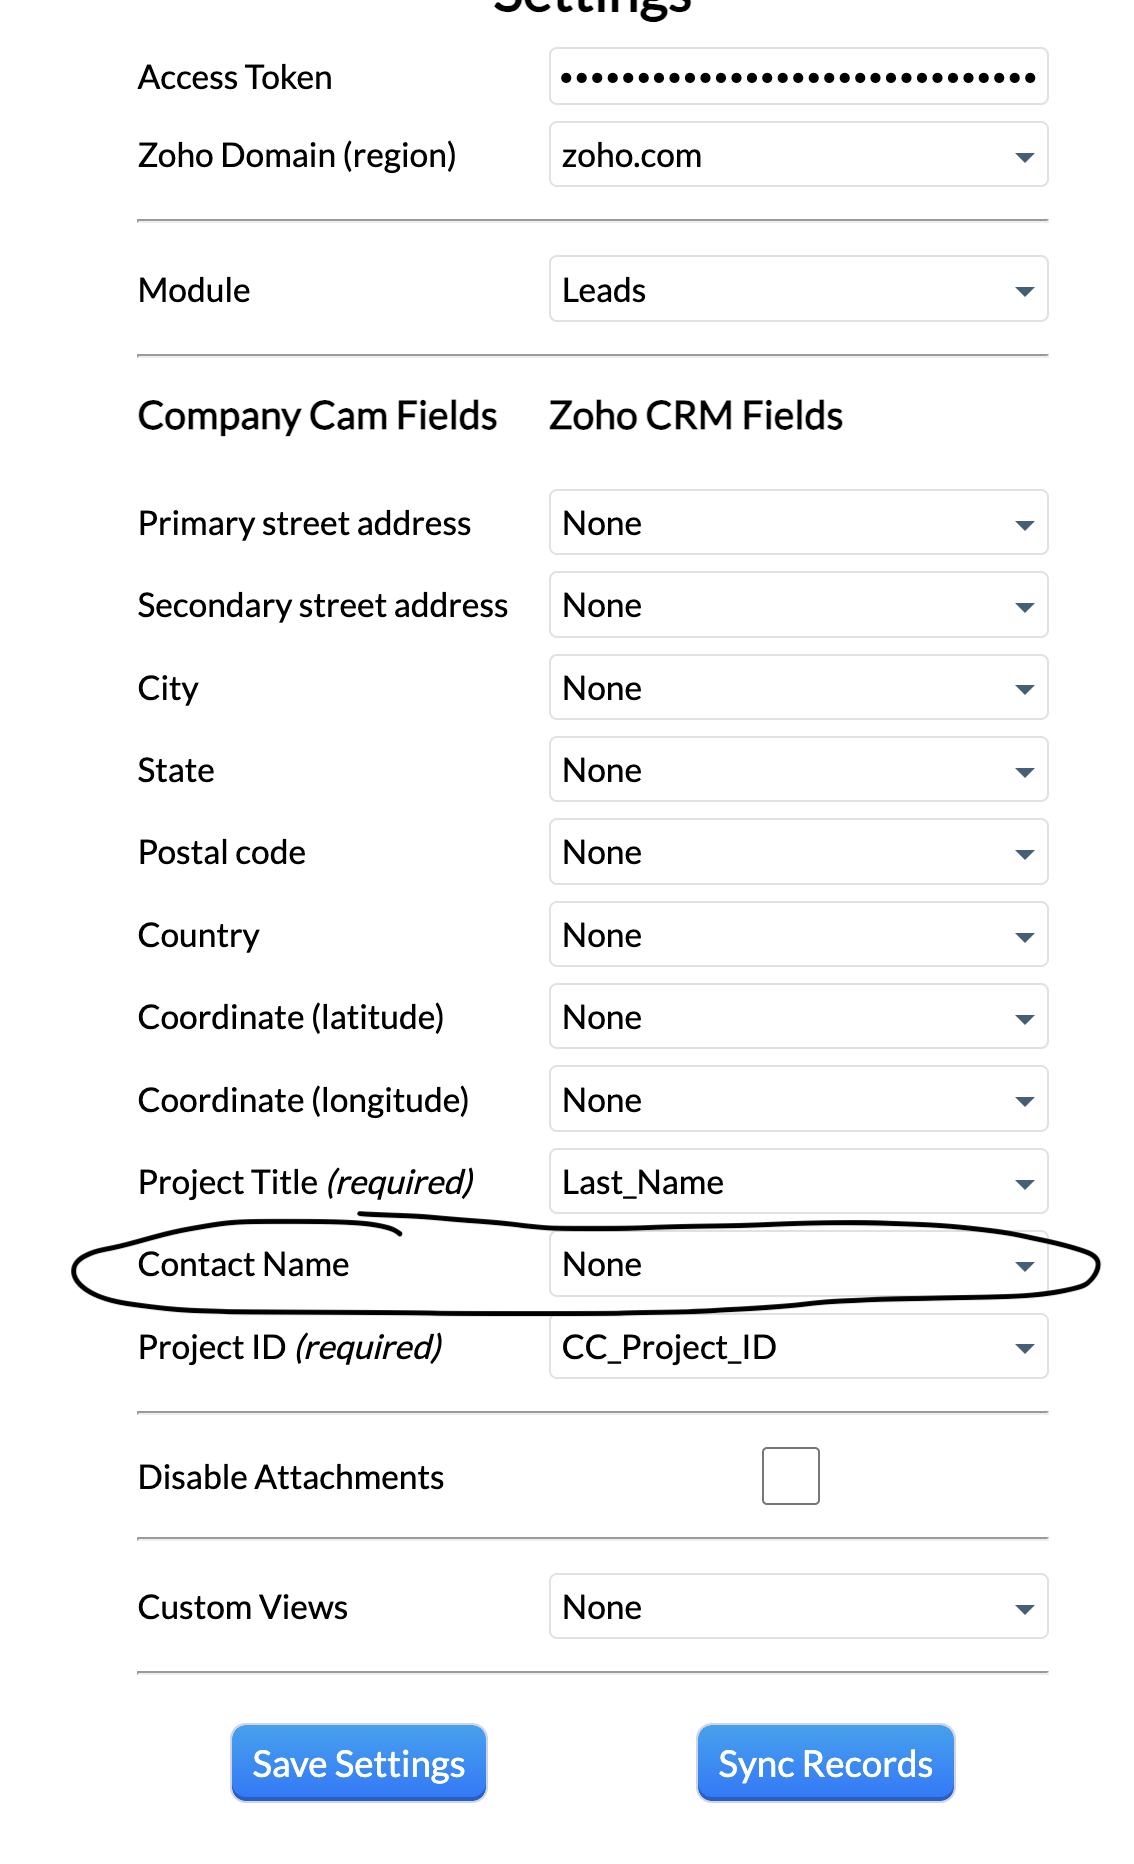Expand the Secondary street address mapping dropdown
Image resolution: width=1134 pixels, height=1864 pixels.
point(798,605)
